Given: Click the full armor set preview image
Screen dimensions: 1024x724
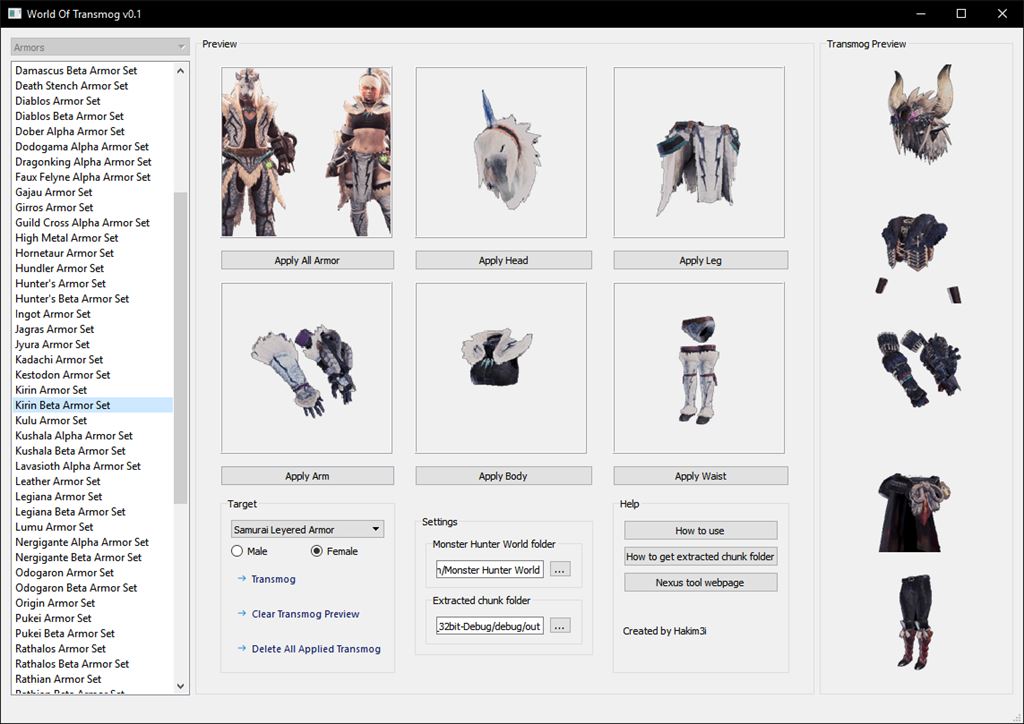Looking at the screenshot, I should coord(307,152).
